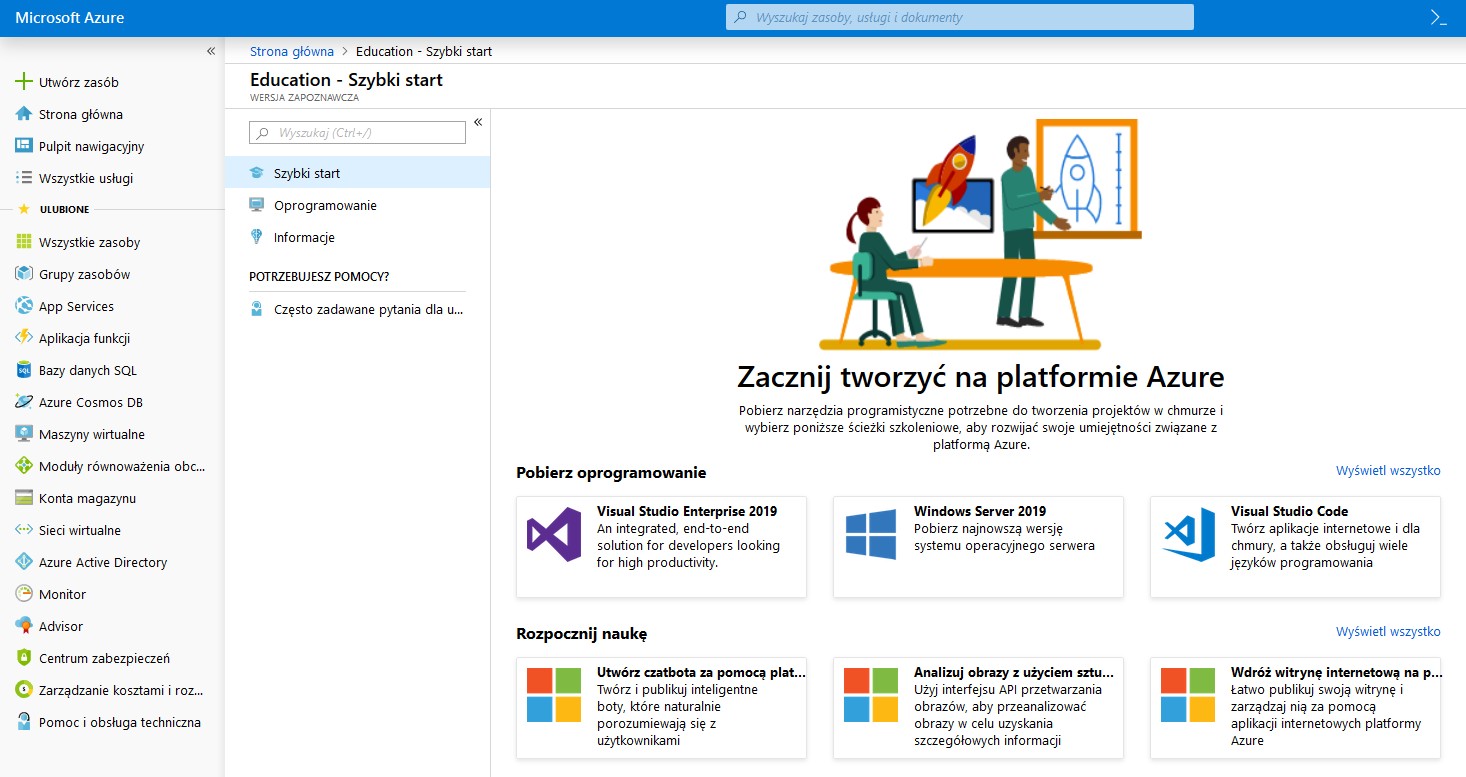The width and height of the screenshot is (1466, 777).
Task: Open the Utwórz czatbota za pomocą plat... card title
Action: click(x=701, y=672)
